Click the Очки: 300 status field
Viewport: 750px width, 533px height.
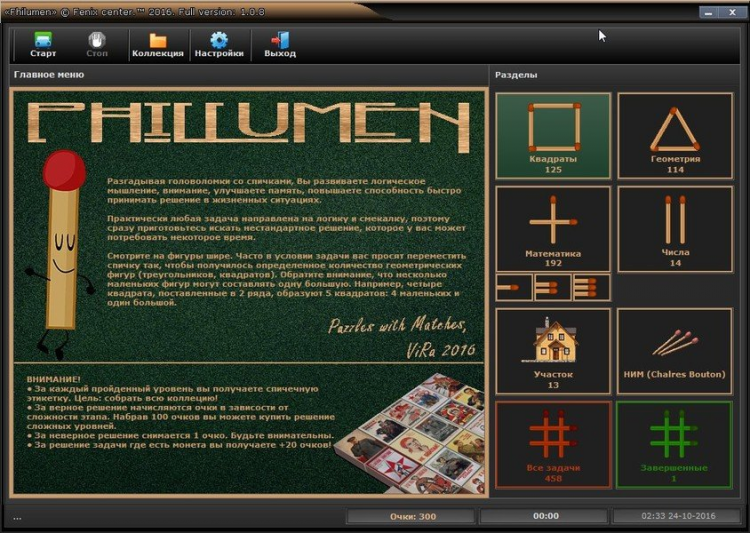point(412,516)
